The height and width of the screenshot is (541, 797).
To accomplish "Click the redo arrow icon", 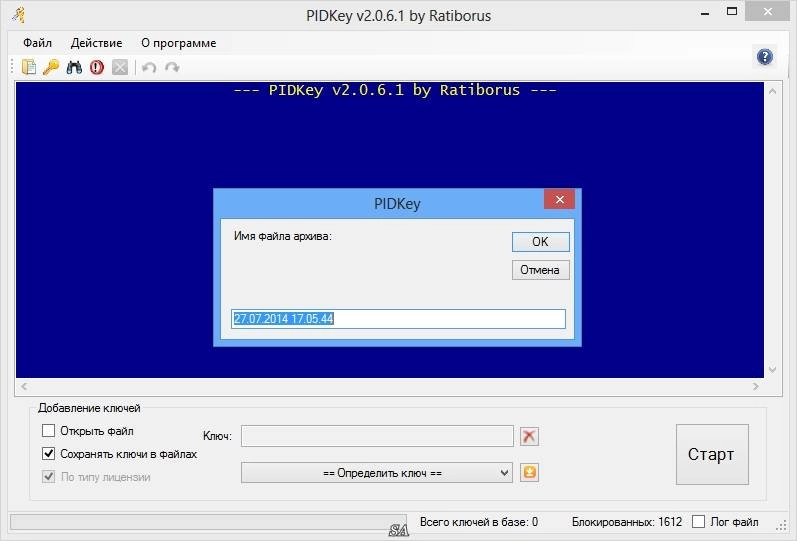I will [x=172, y=67].
